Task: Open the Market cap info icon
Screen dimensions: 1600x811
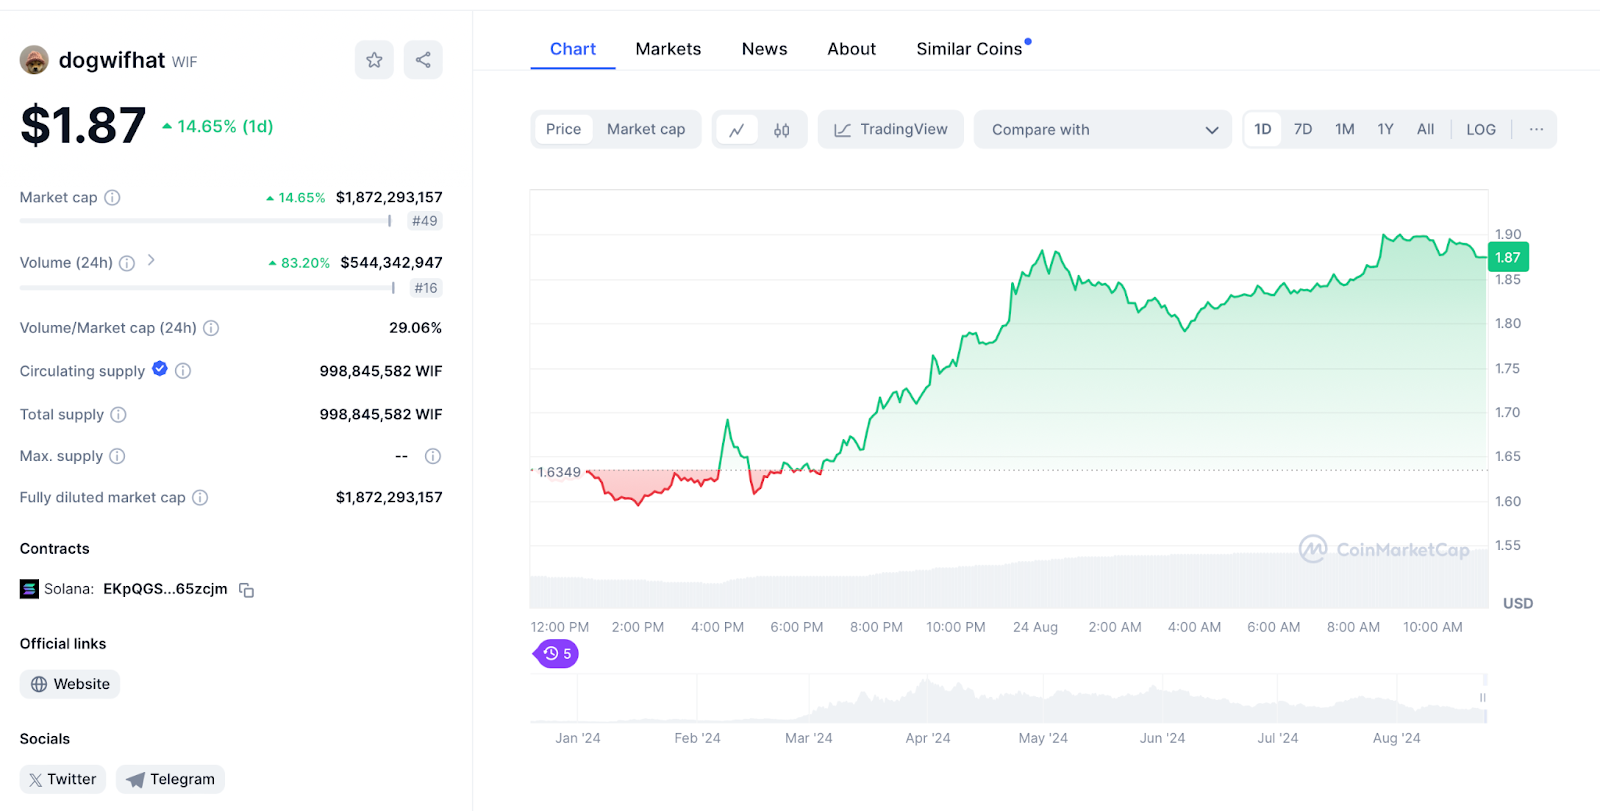Action: pyautogui.click(x=113, y=198)
